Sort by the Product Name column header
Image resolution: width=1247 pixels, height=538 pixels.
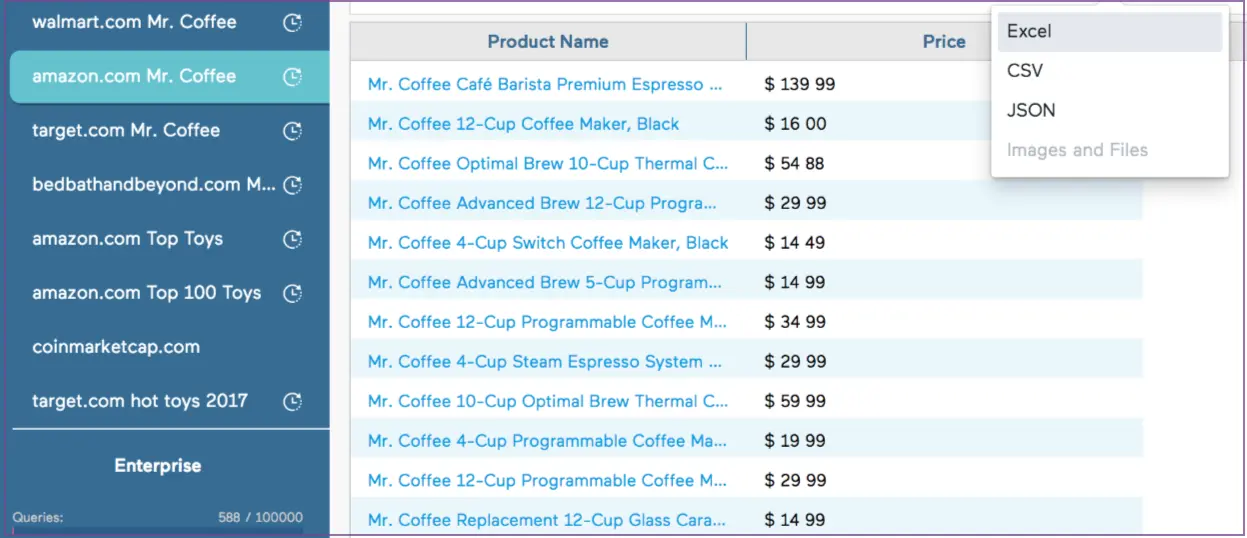[x=547, y=42]
